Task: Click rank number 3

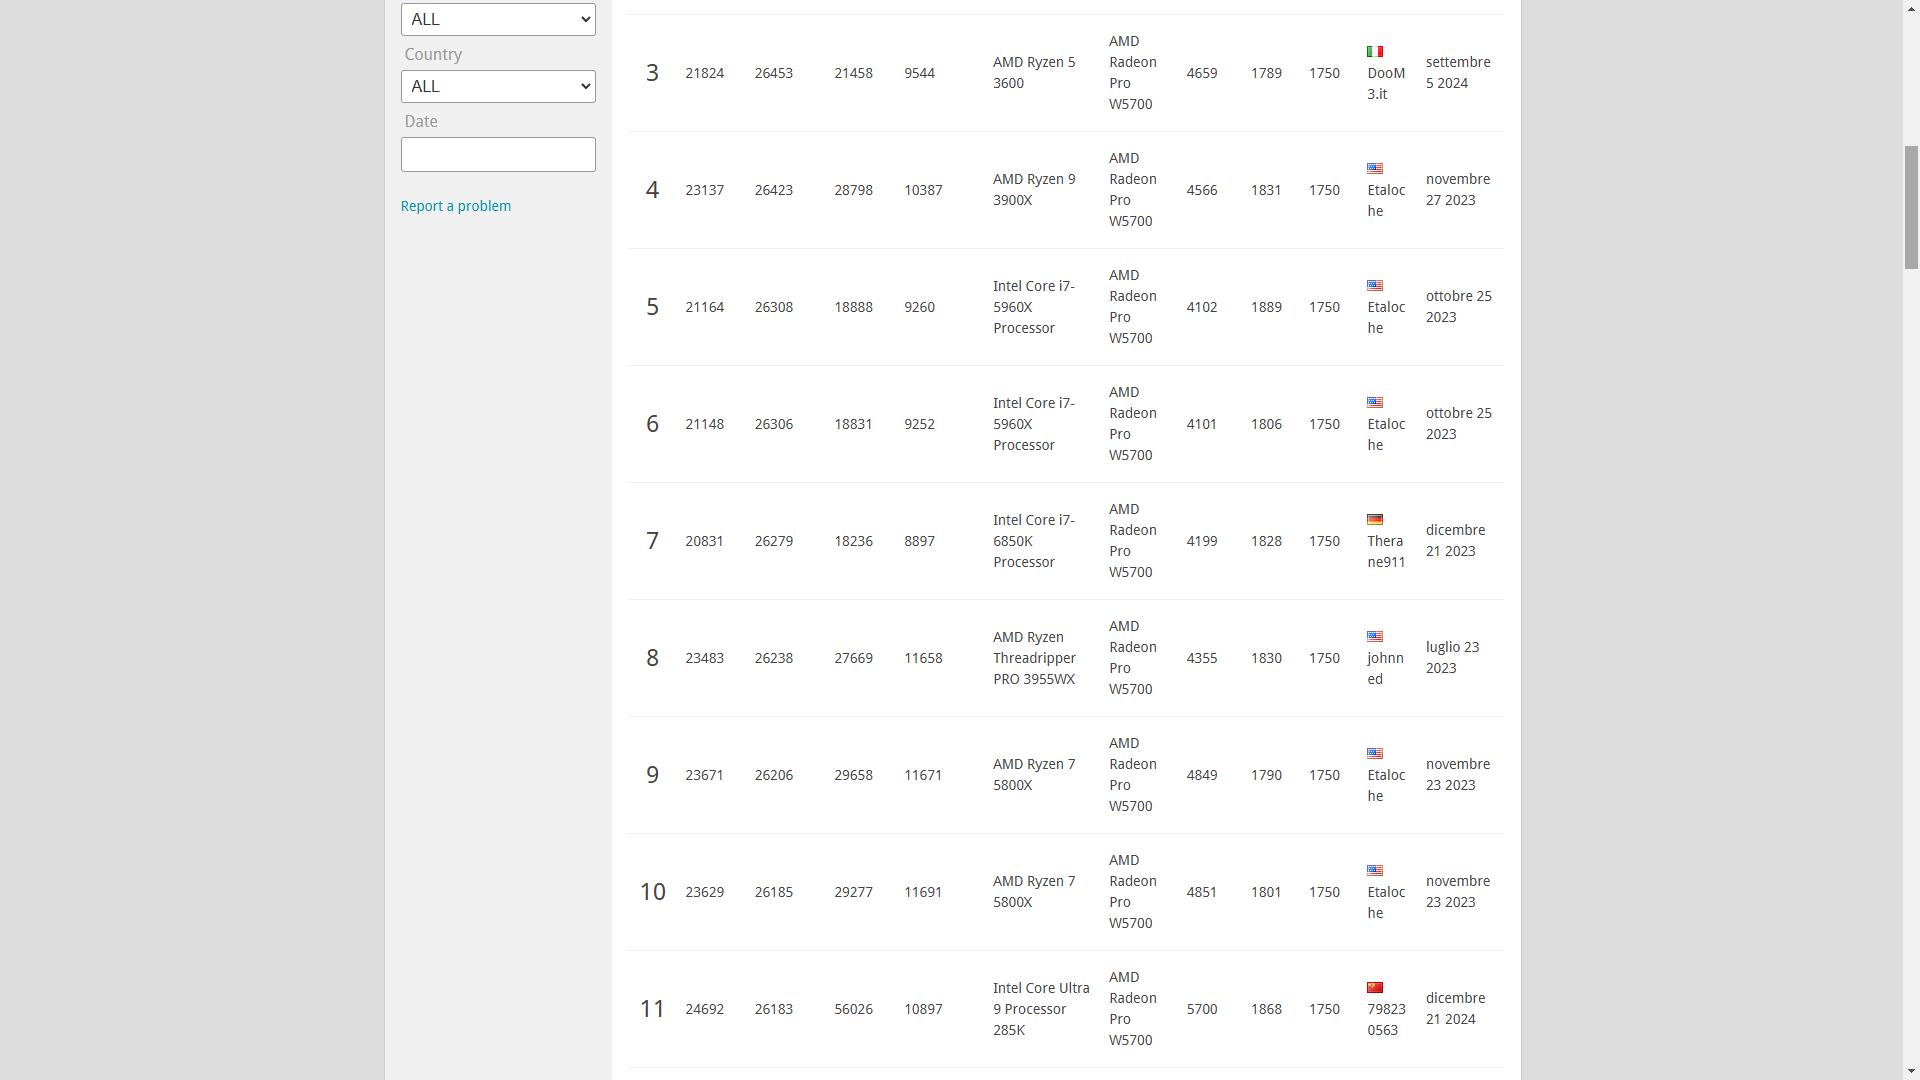Action: (652, 73)
